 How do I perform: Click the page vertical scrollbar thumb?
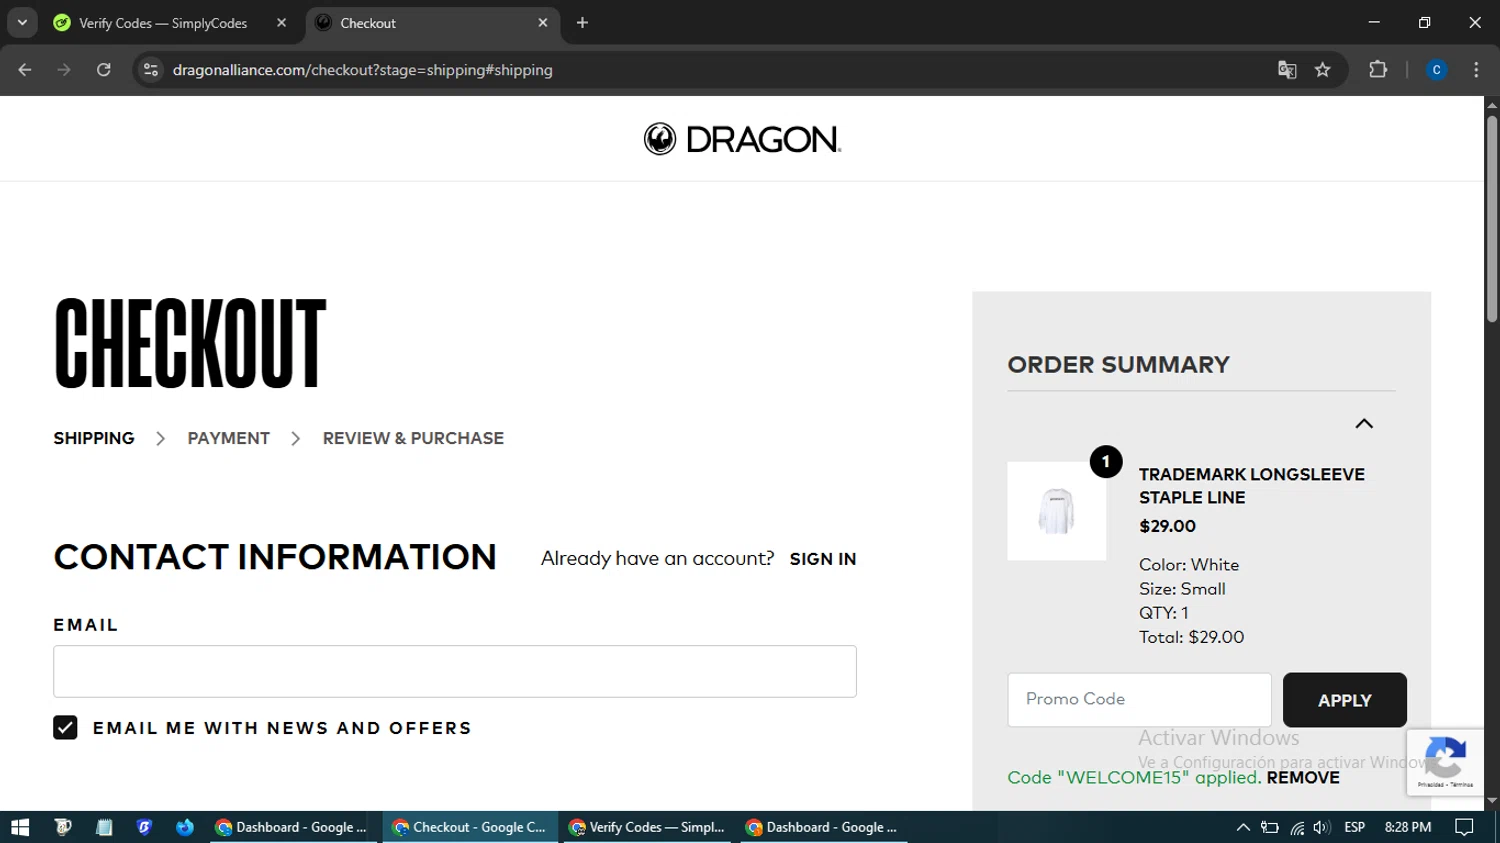1492,219
